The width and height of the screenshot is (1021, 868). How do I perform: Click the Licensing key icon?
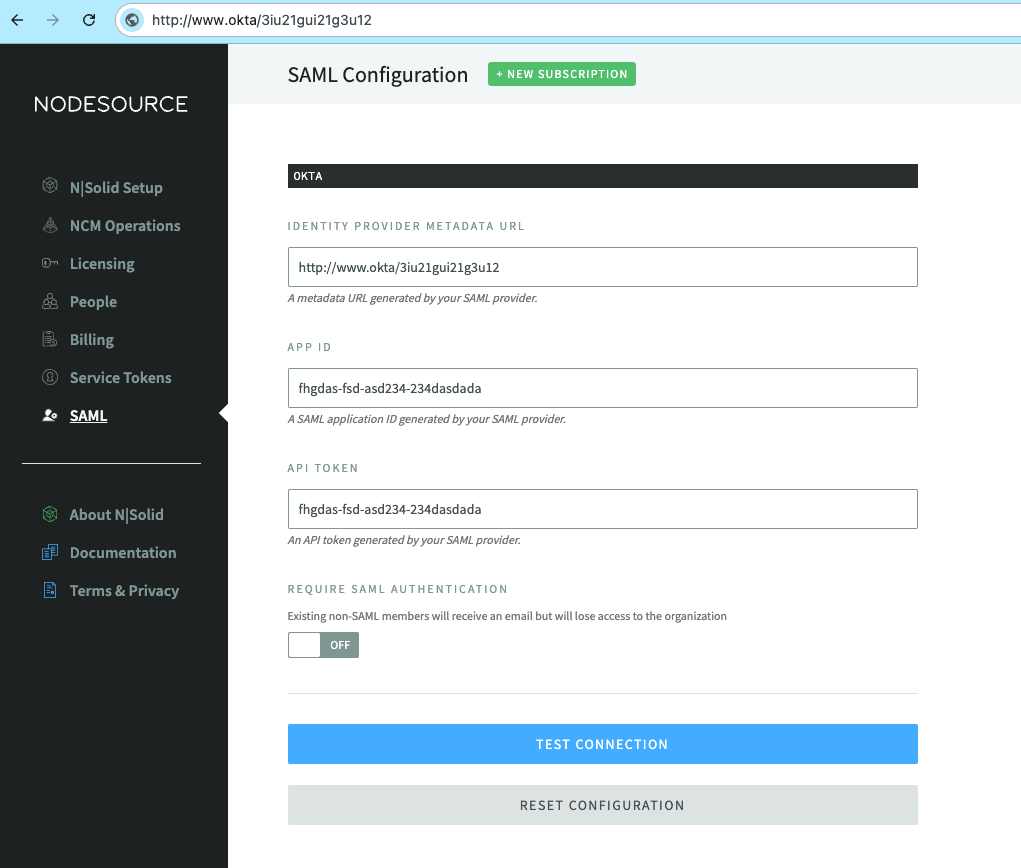(x=50, y=262)
